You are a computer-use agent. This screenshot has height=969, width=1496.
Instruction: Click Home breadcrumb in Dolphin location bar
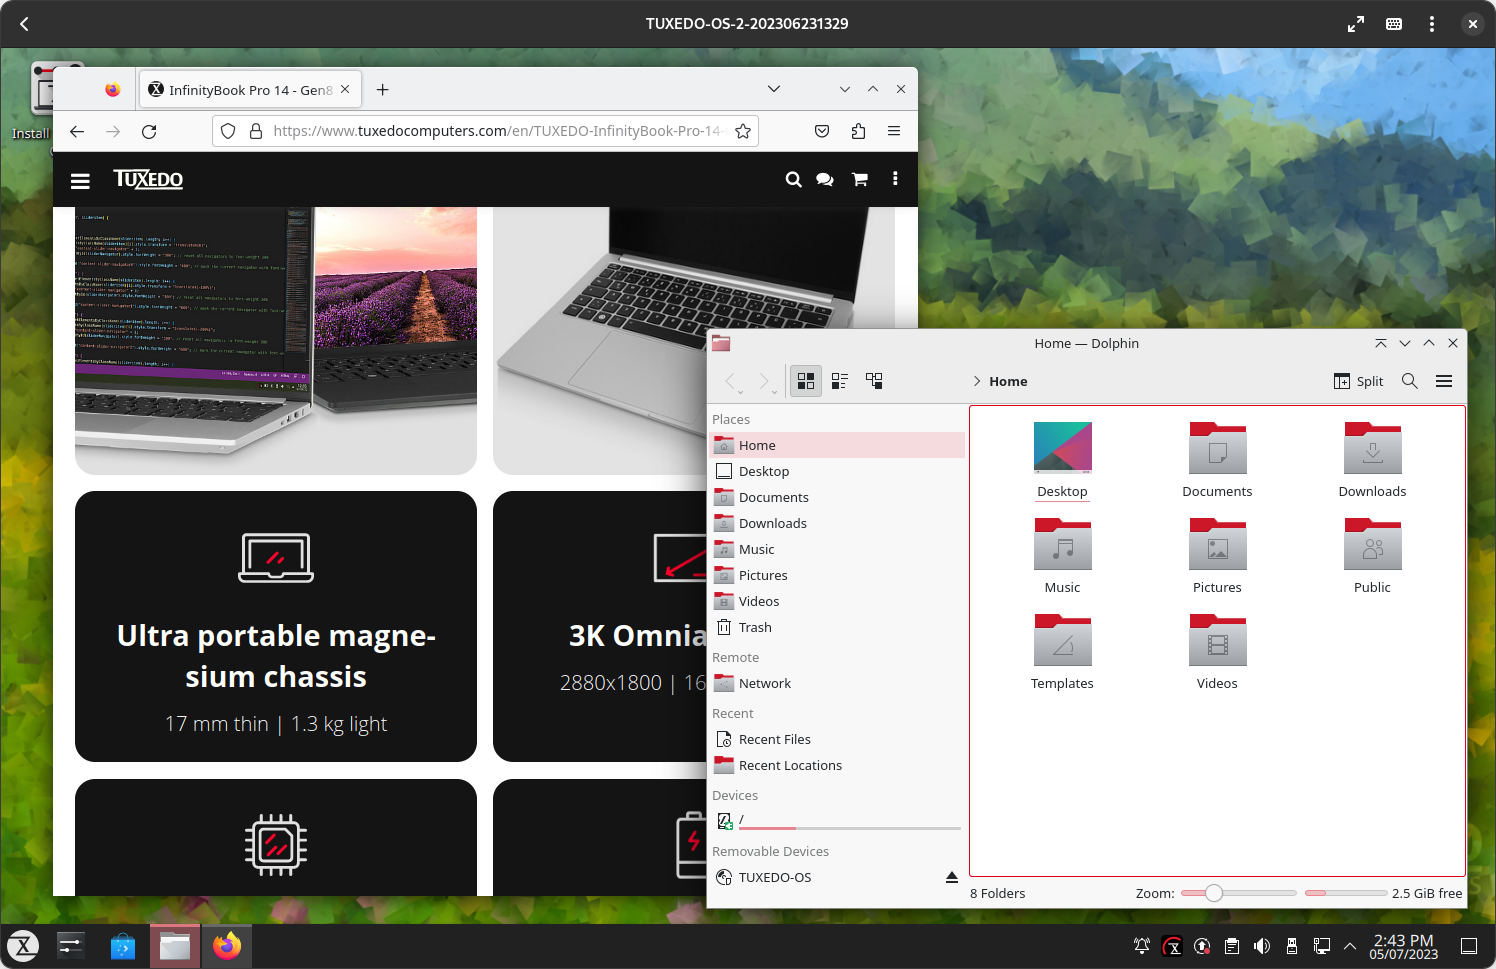1008,381
